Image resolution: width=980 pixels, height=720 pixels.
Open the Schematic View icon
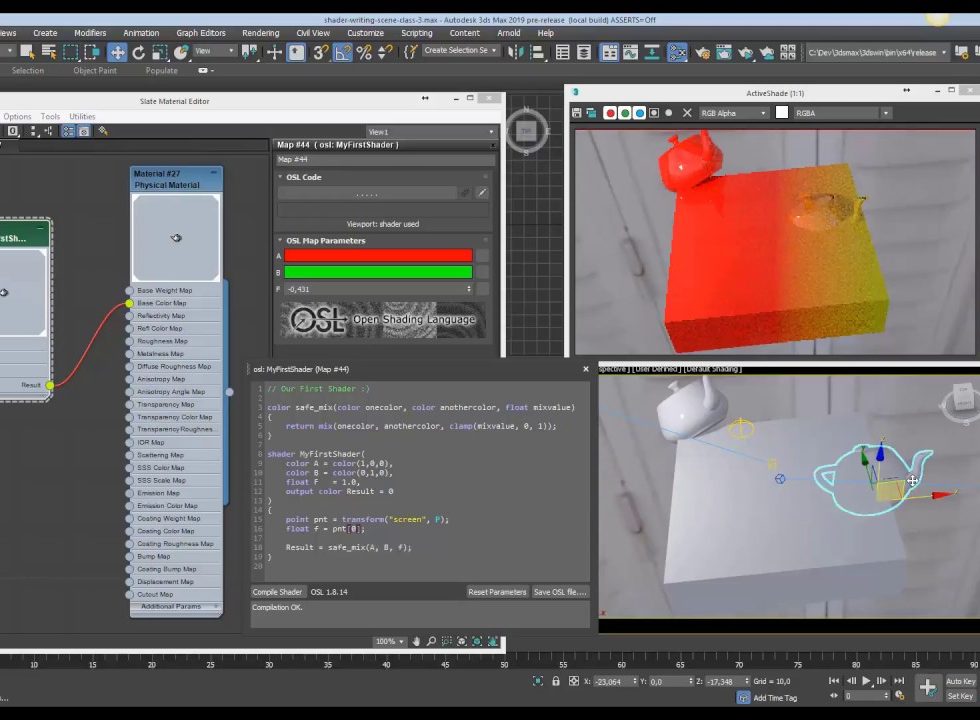pos(652,52)
